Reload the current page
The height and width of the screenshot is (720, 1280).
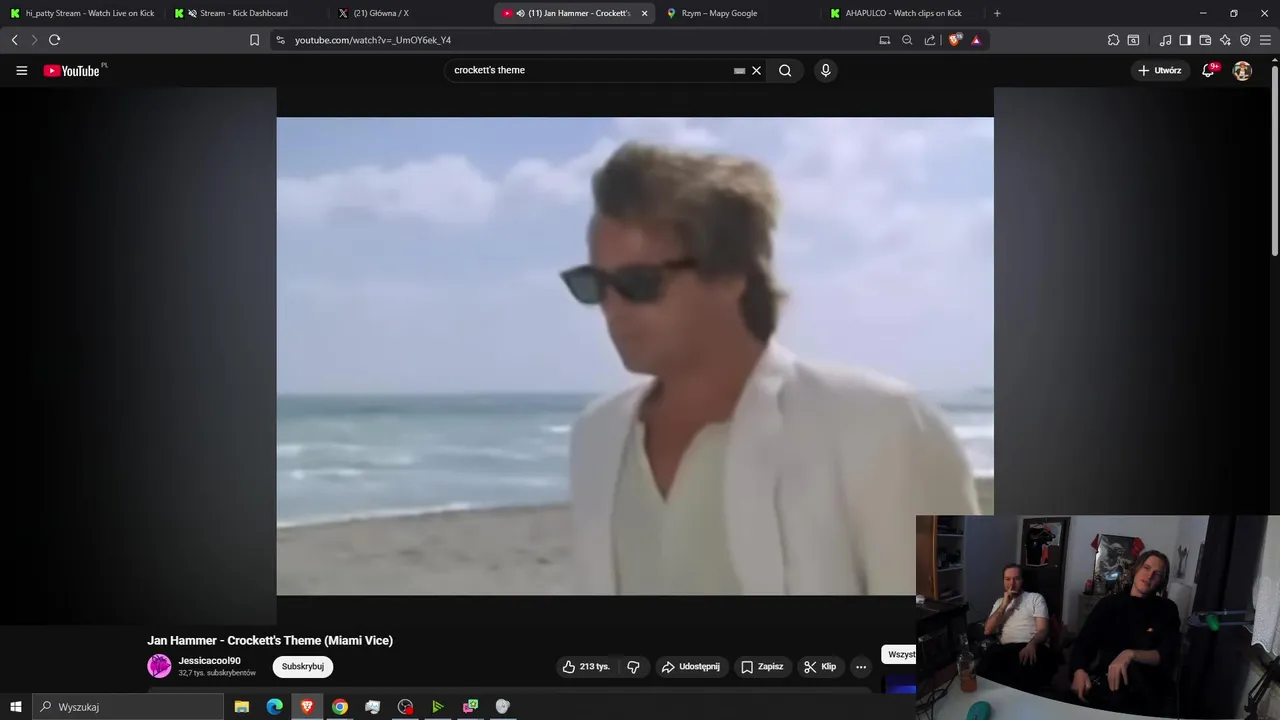(54, 40)
